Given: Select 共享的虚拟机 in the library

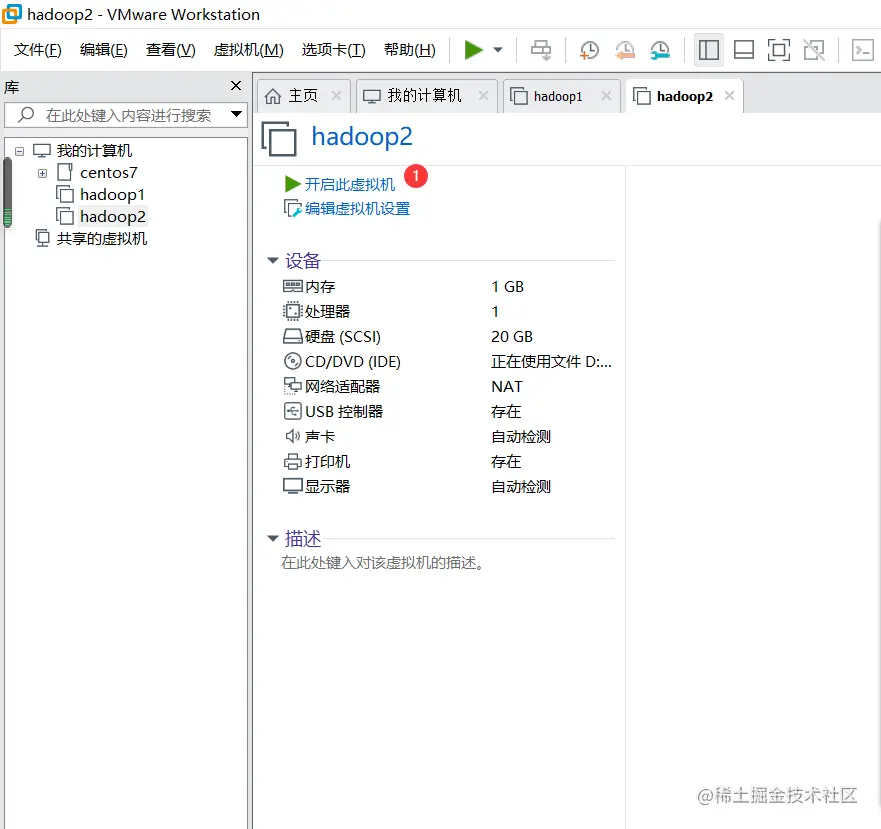Looking at the screenshot, I should [102, 239].
